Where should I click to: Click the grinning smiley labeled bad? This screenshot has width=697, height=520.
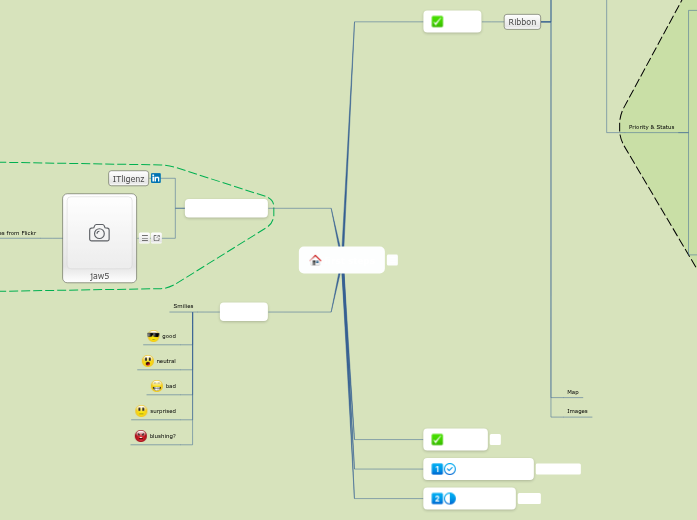coord(157,386)
